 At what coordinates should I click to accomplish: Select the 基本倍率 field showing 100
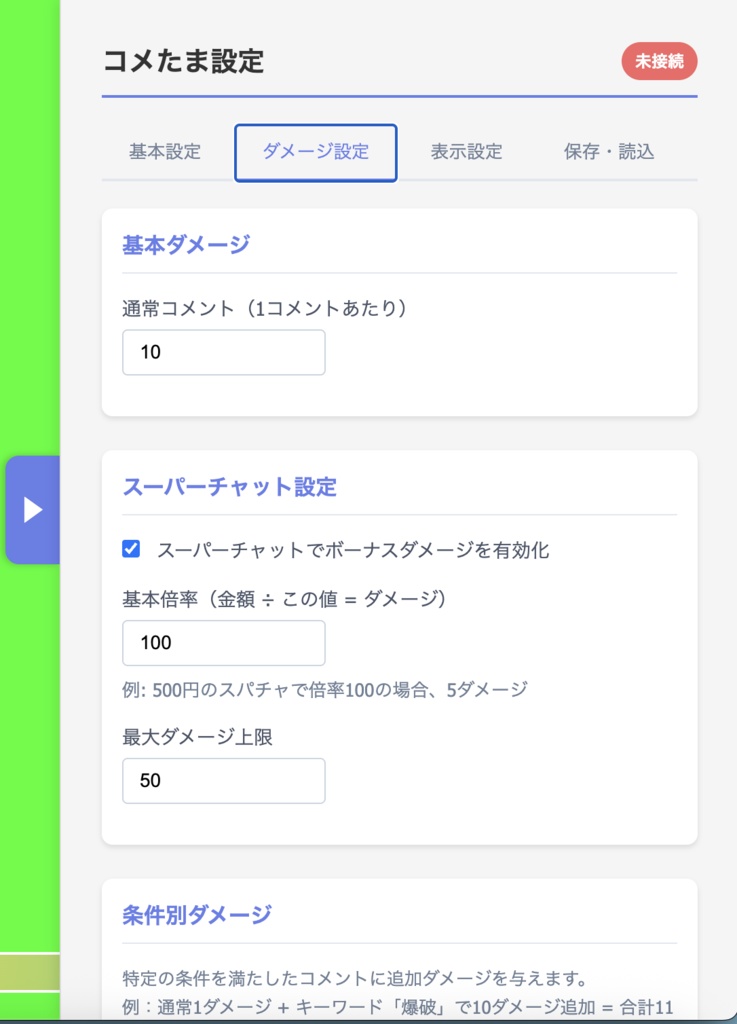coord(223,643)
